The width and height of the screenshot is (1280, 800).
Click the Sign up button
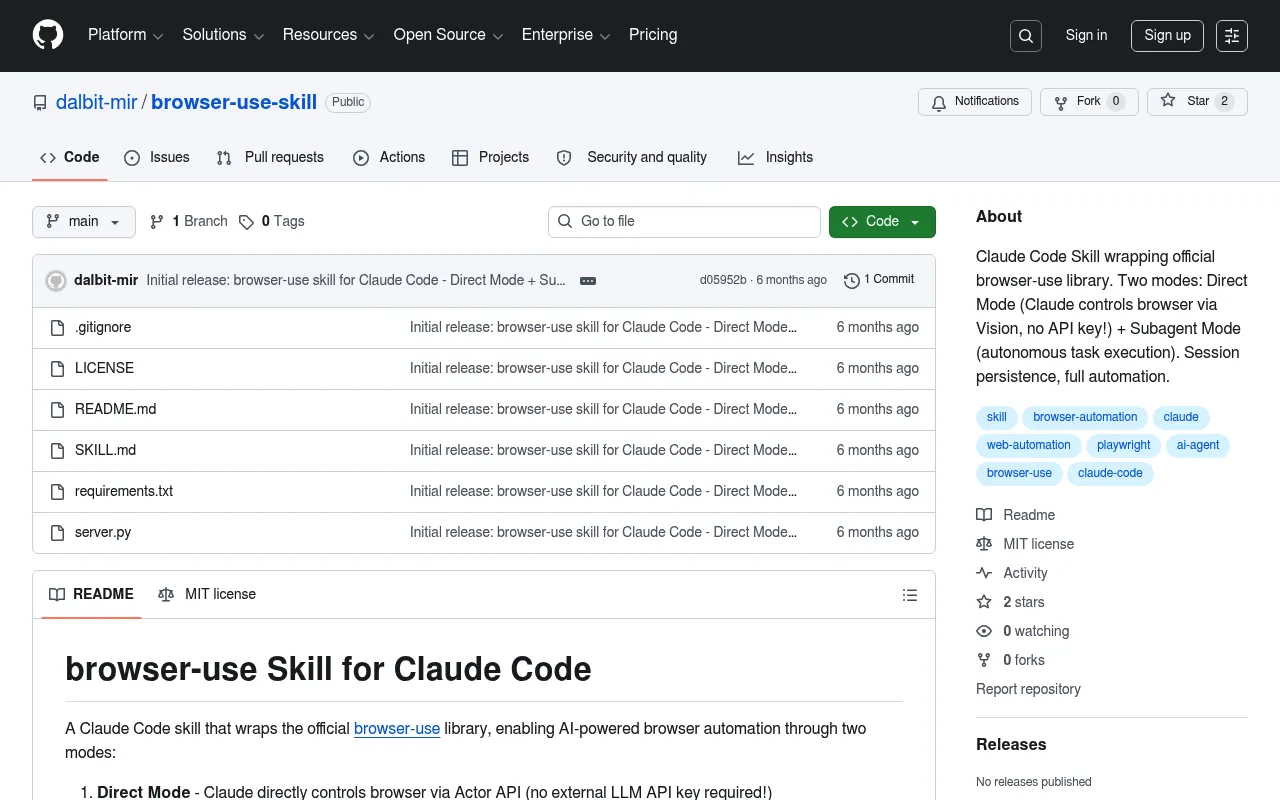(1167, 35)
